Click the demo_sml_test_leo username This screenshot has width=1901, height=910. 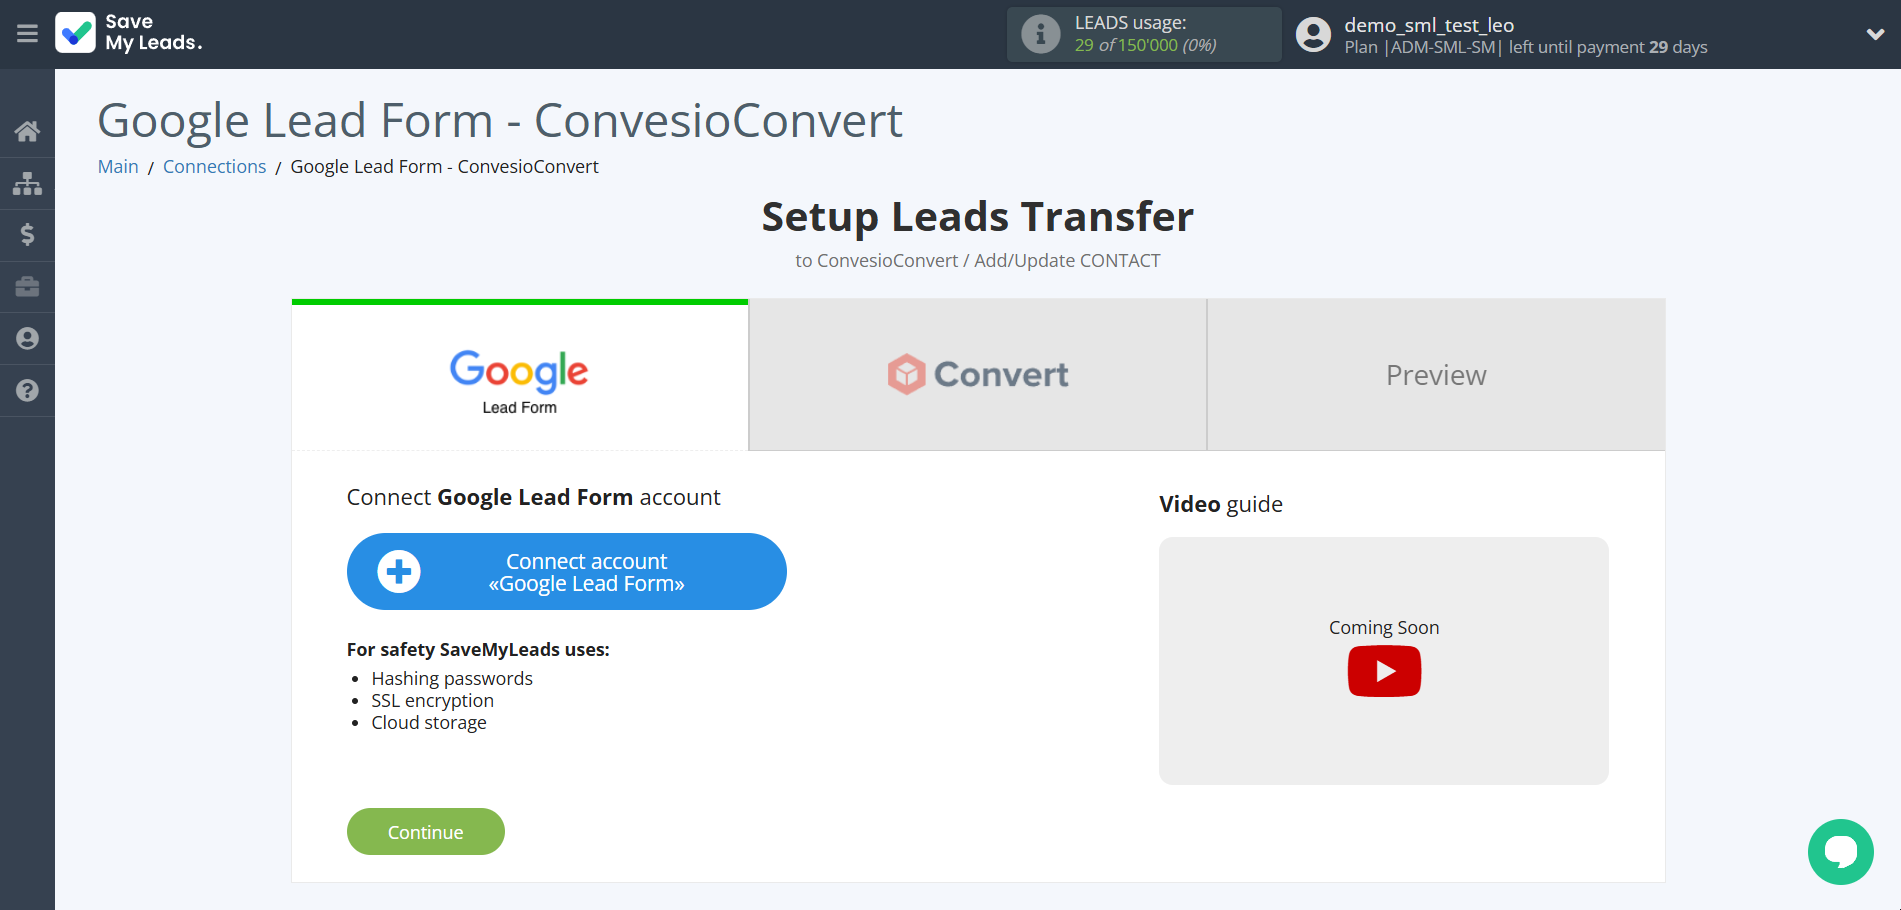[1429, 25]
